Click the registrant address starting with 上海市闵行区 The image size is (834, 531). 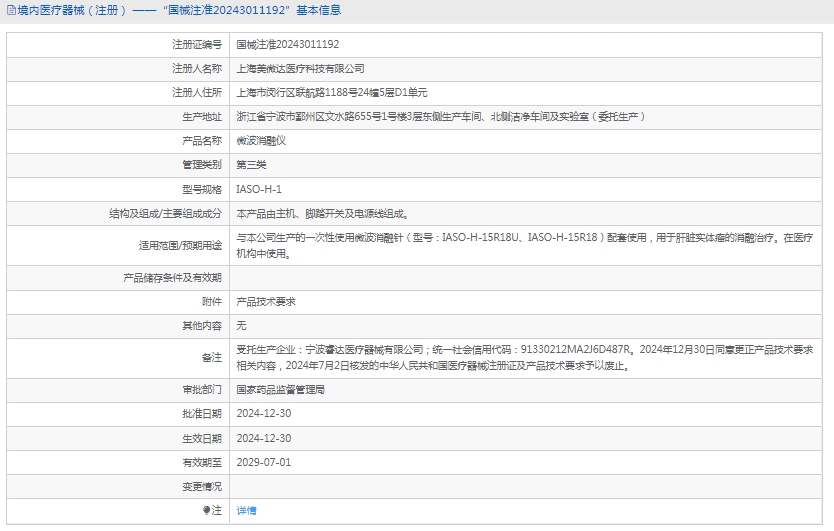tap(331, 92)
